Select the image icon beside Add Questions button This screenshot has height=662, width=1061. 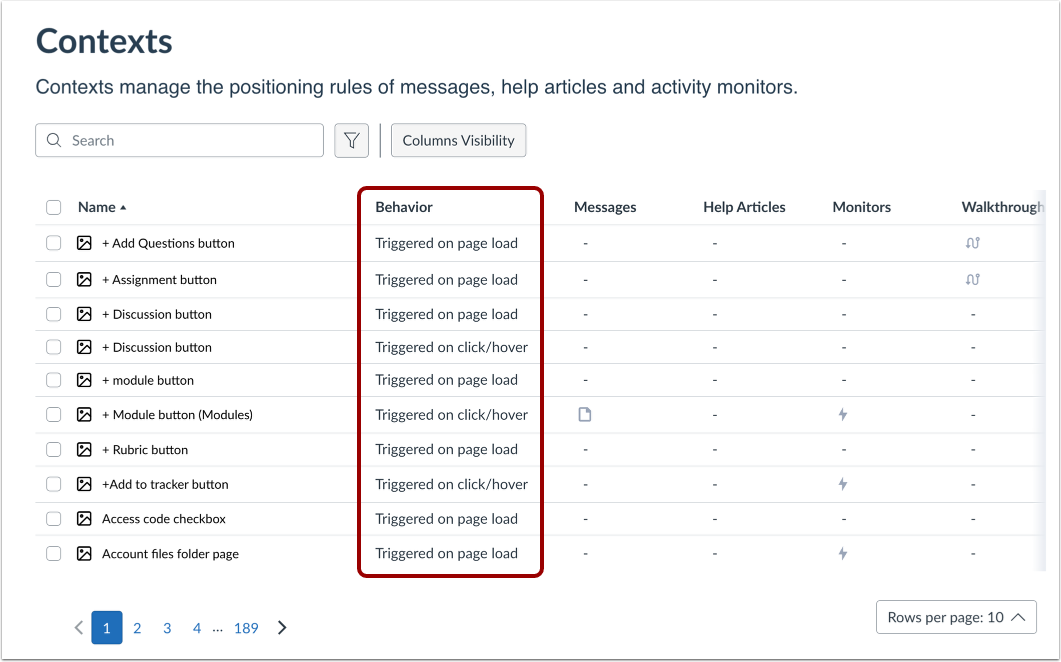tap(83, 242)
